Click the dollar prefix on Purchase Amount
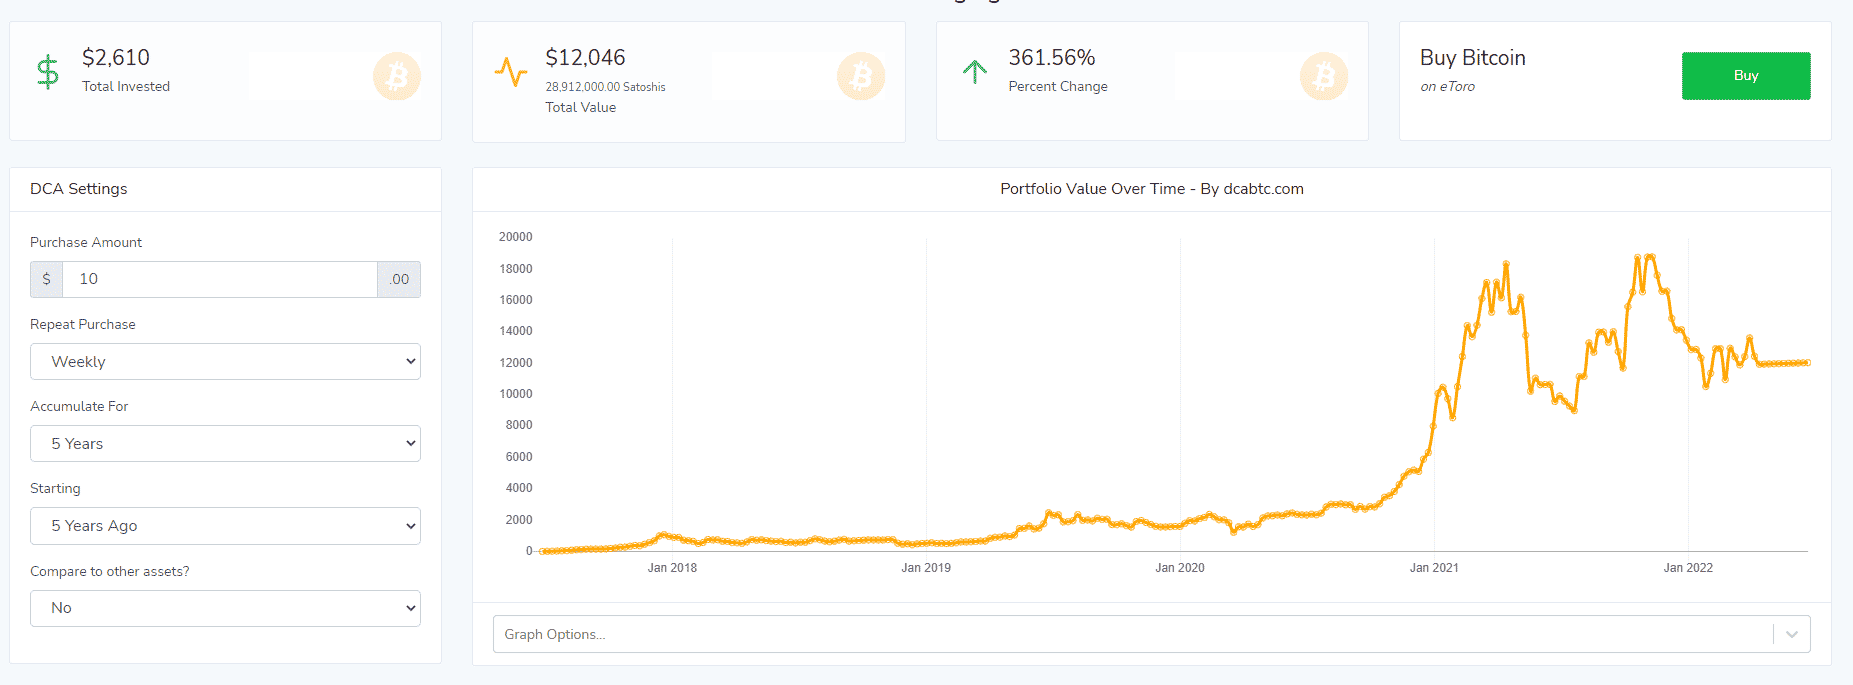Viewport: 1853px width, 685px height. [46, 279]
